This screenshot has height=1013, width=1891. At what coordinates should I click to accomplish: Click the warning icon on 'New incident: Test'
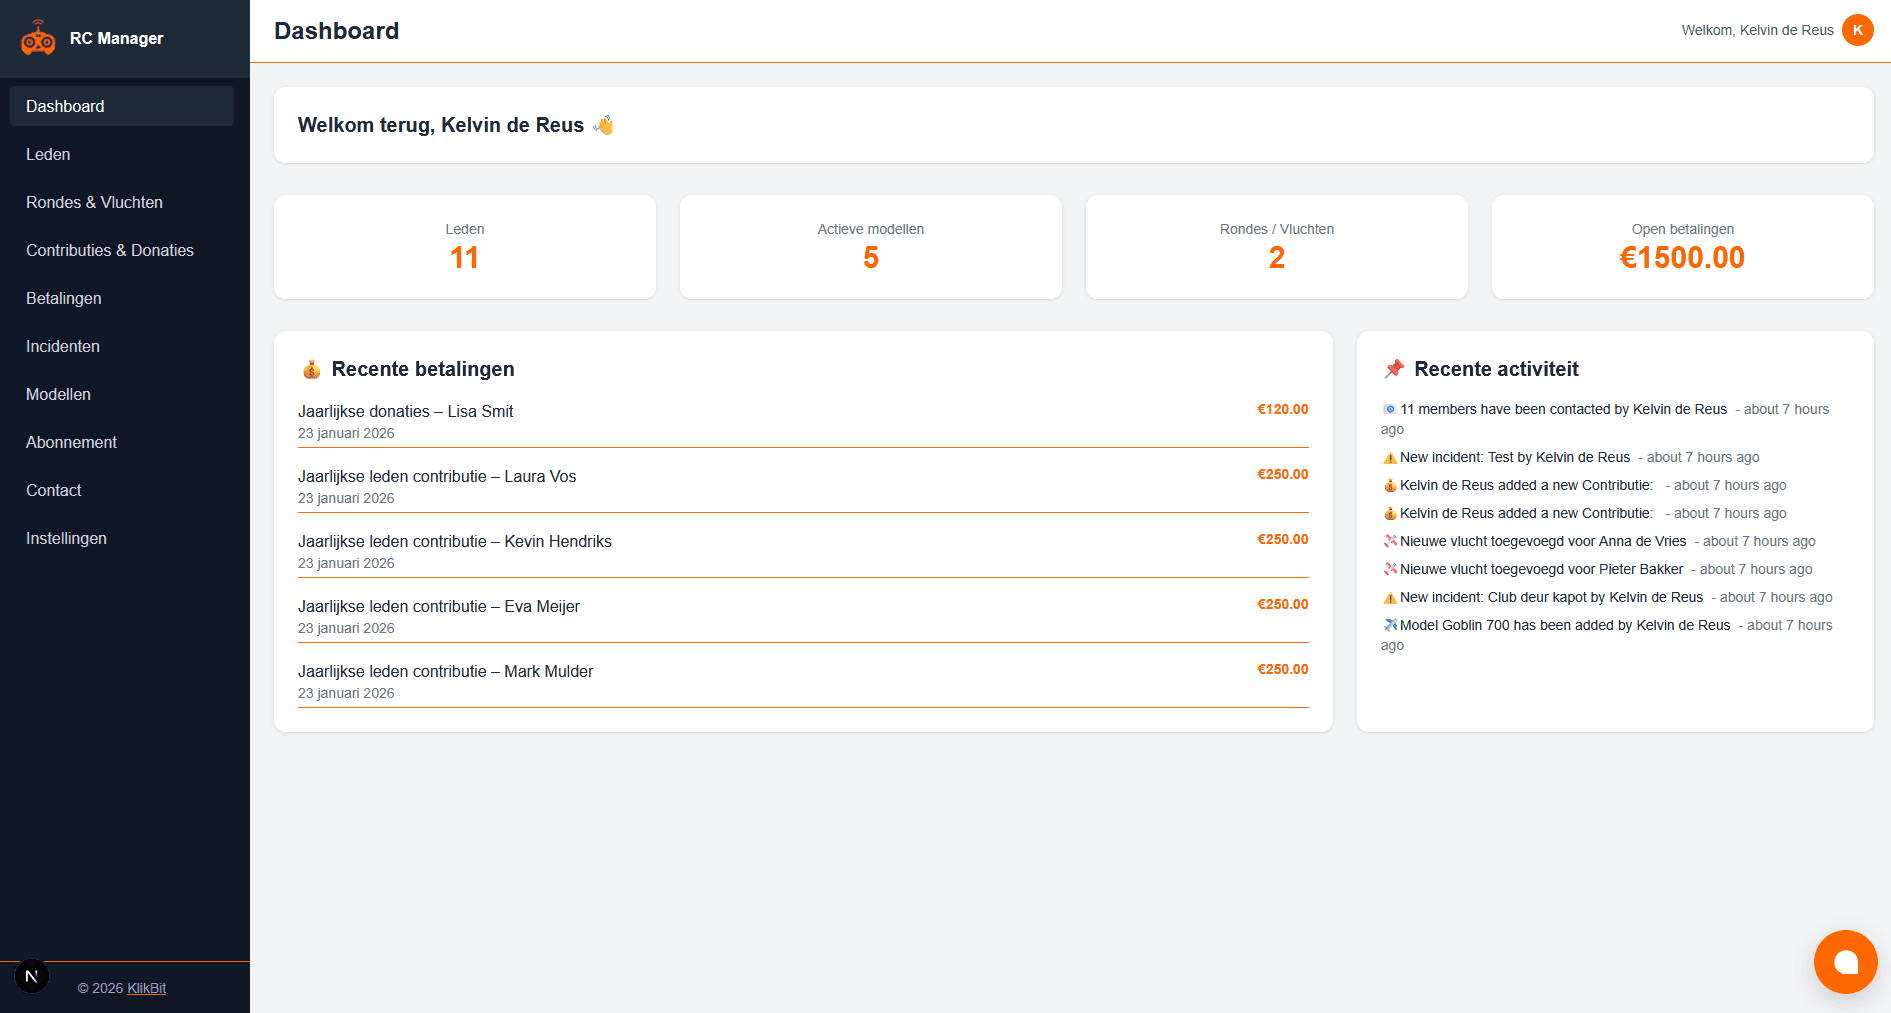point(1390,457)
